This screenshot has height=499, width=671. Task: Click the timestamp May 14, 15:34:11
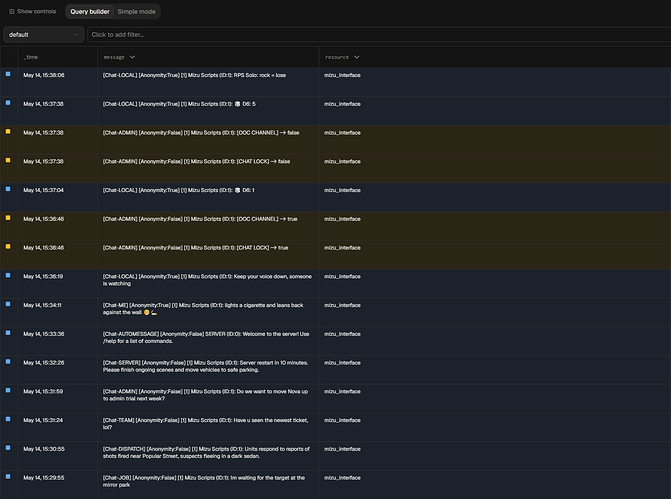point(42,305)
